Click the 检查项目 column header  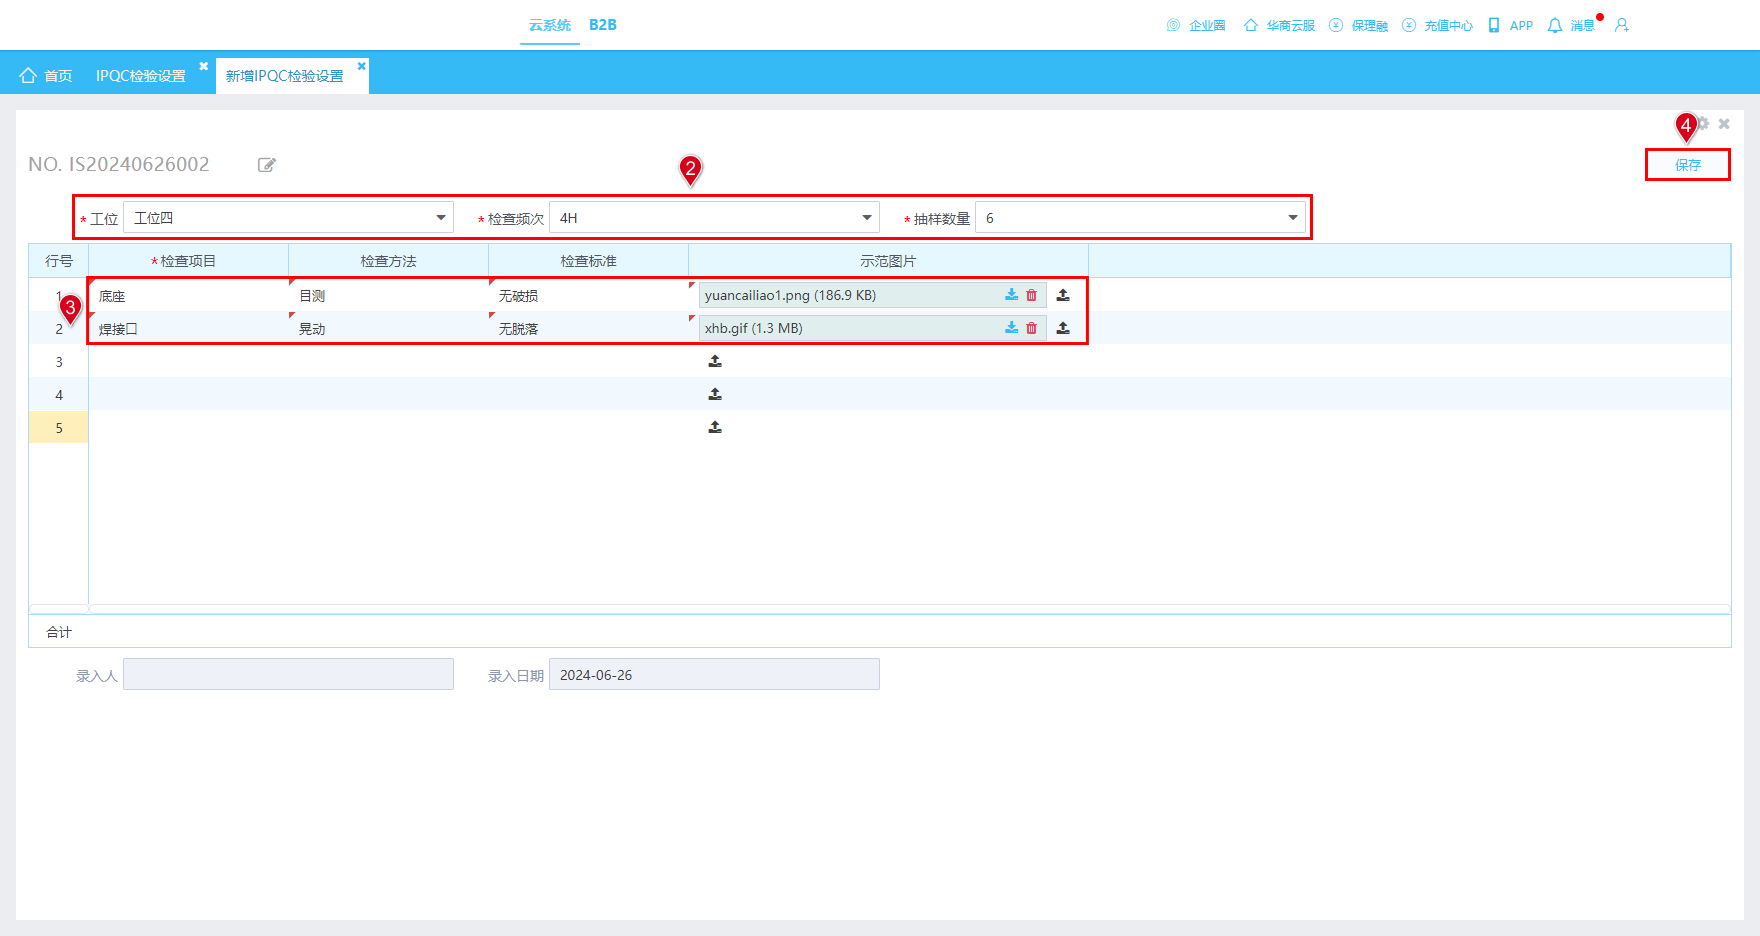click(189, 261)
